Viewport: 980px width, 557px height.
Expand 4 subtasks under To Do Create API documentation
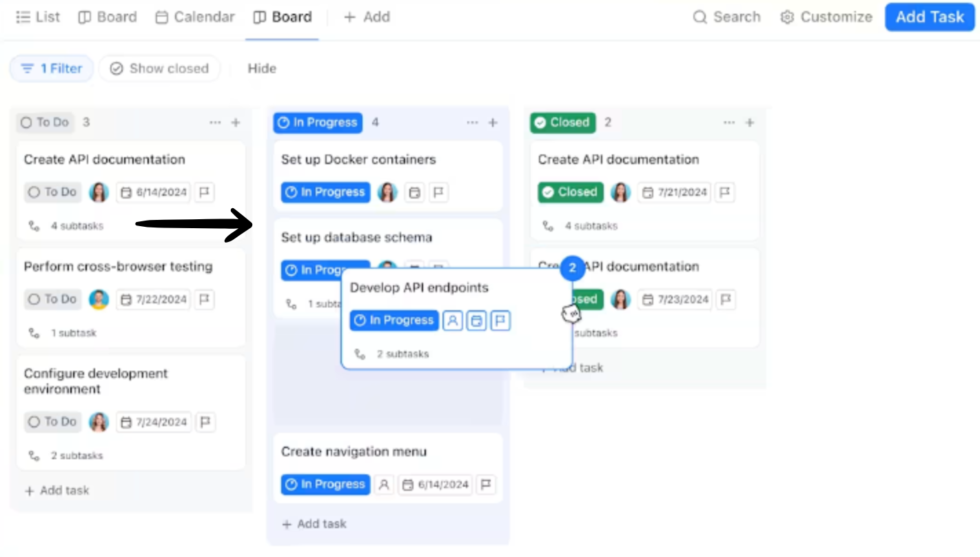[76, 226]
